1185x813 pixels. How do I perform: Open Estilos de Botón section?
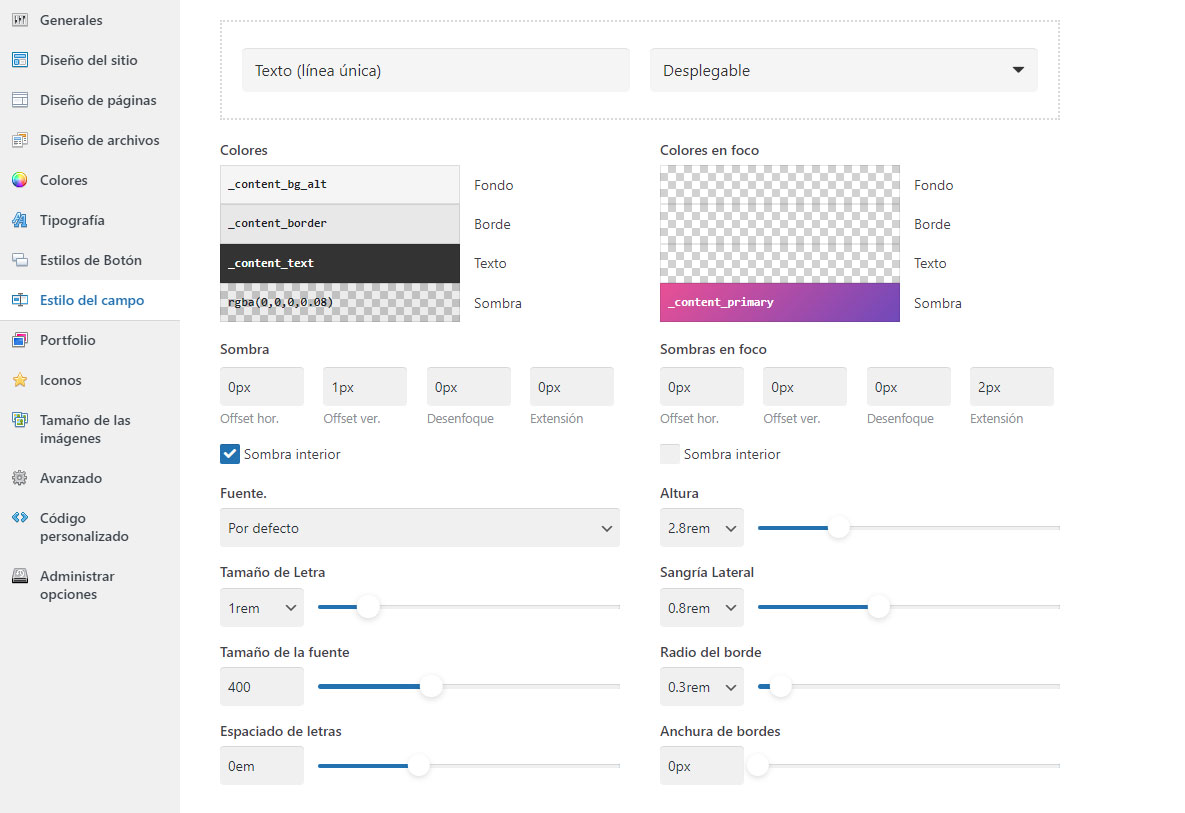tap(90, 261)
